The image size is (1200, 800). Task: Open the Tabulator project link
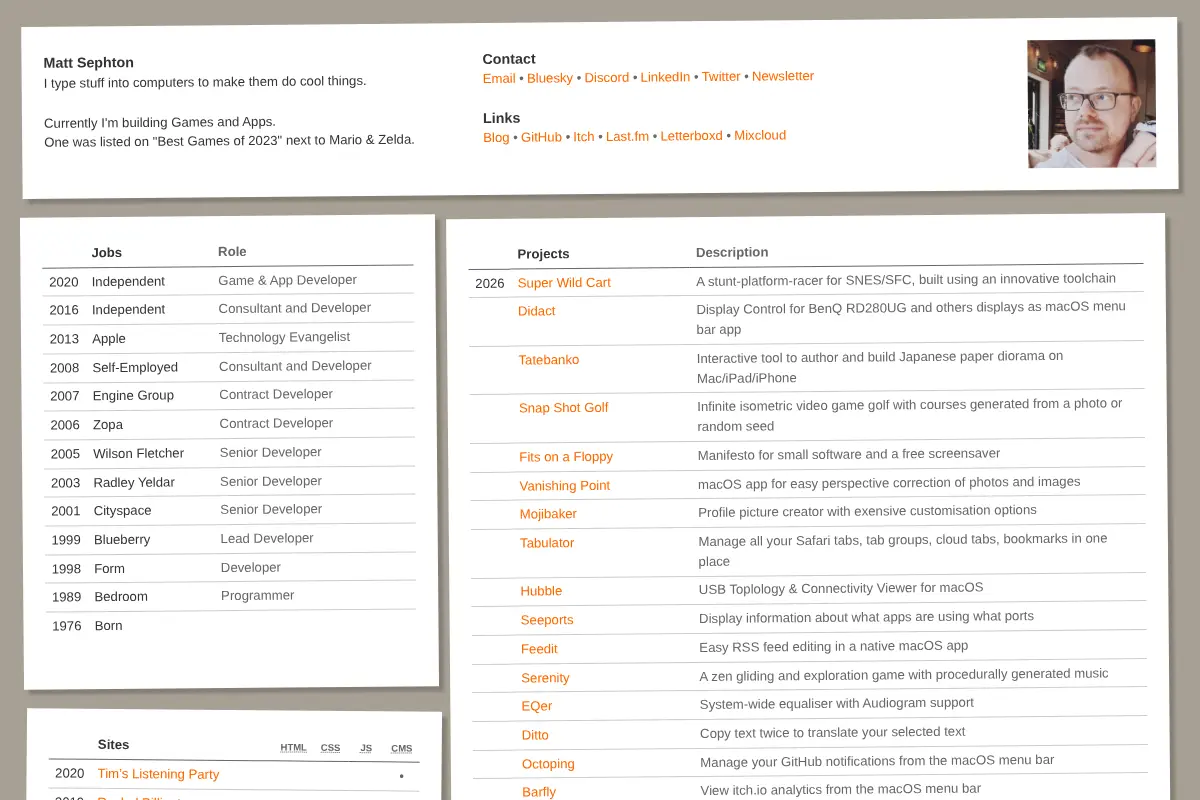(547, 543)
